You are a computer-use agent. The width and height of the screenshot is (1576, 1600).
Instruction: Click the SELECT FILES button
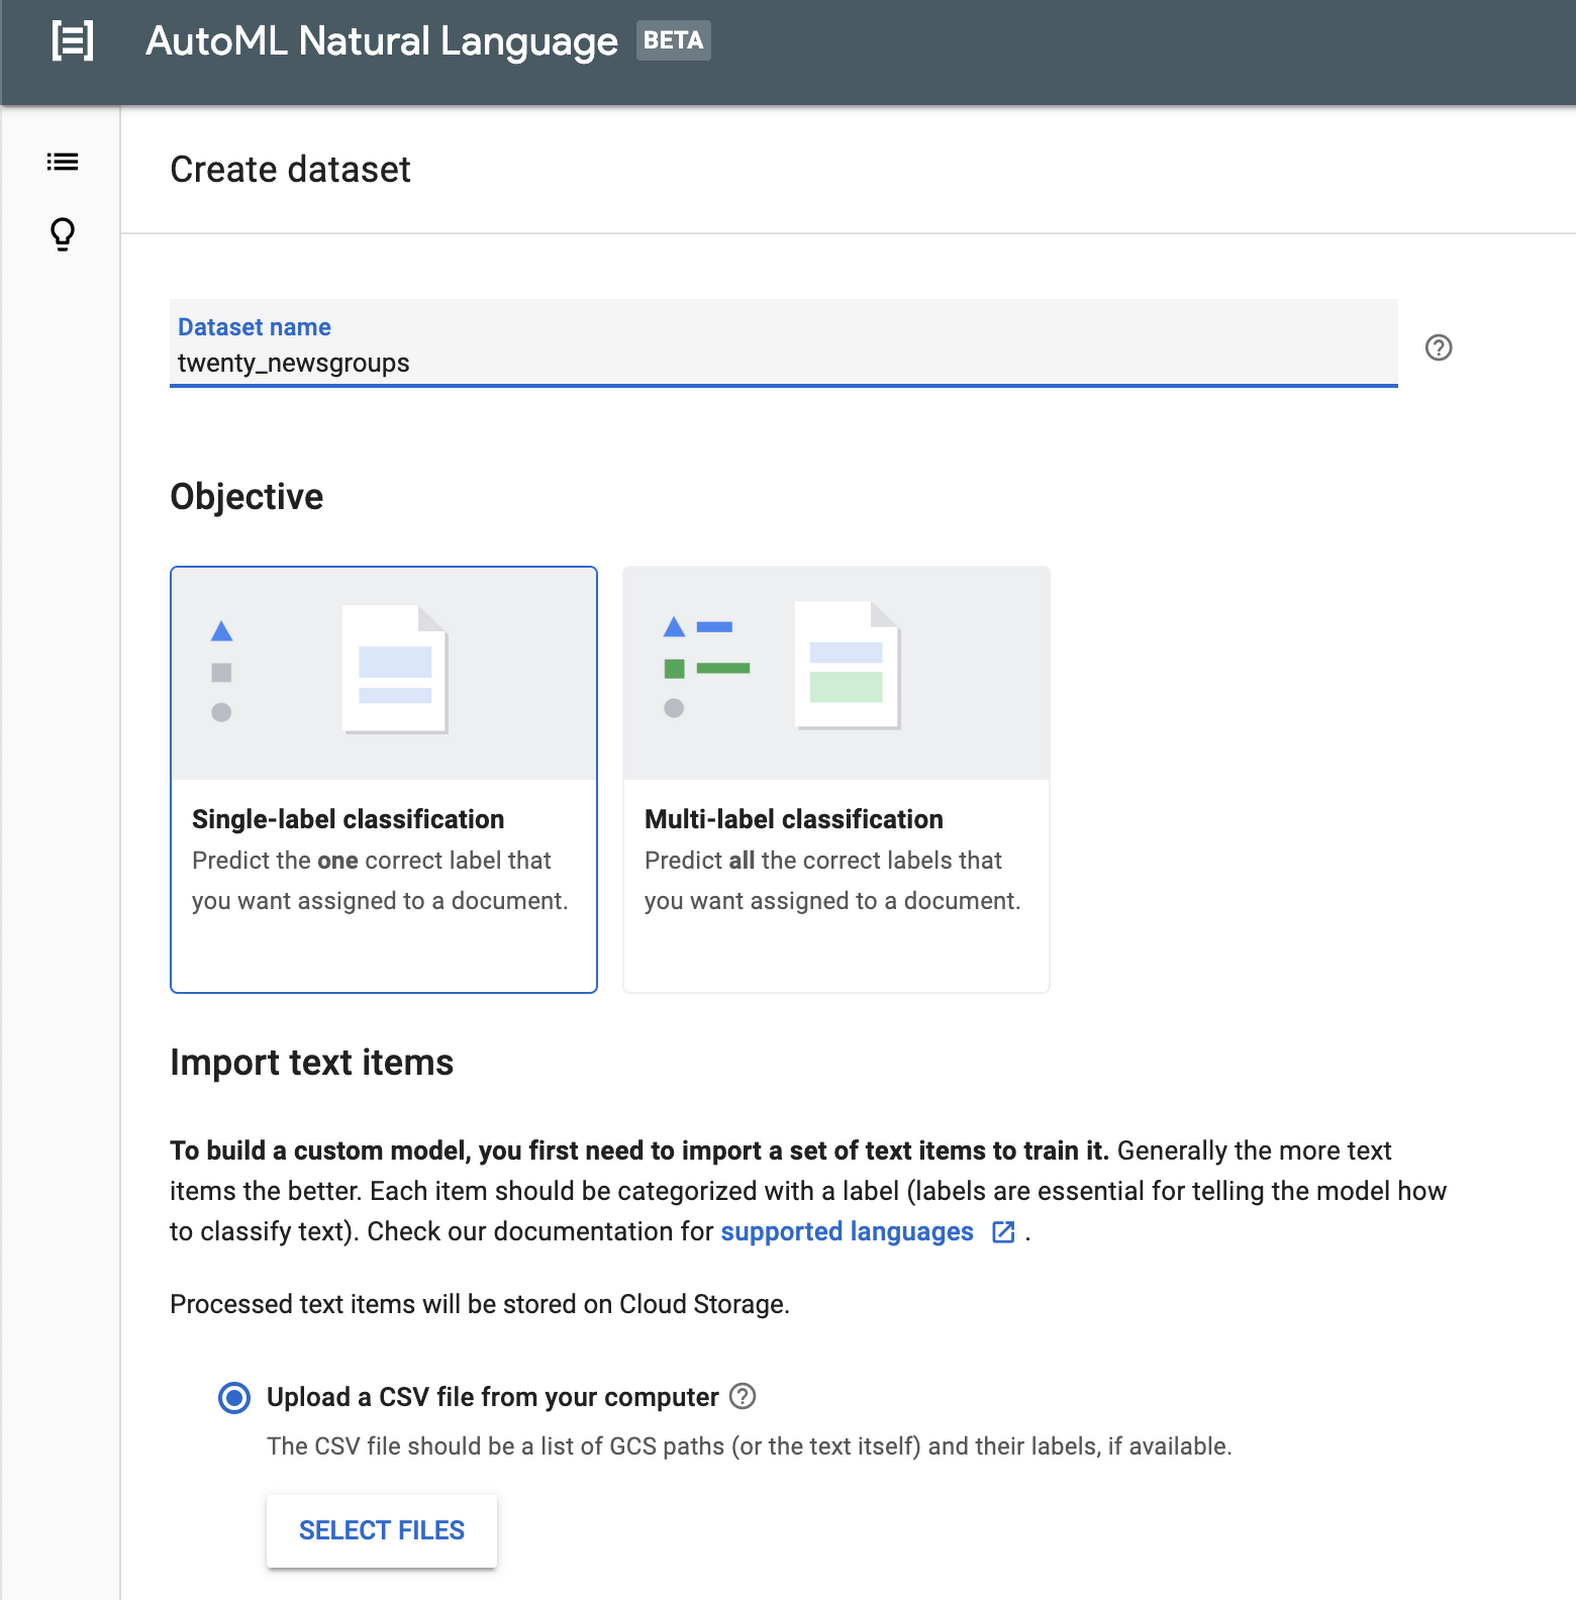[382, 1530]
